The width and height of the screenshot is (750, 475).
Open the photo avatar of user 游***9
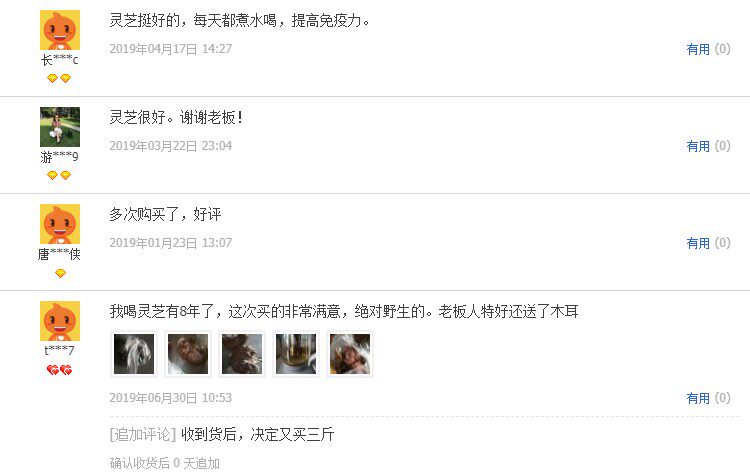(60, 127)
